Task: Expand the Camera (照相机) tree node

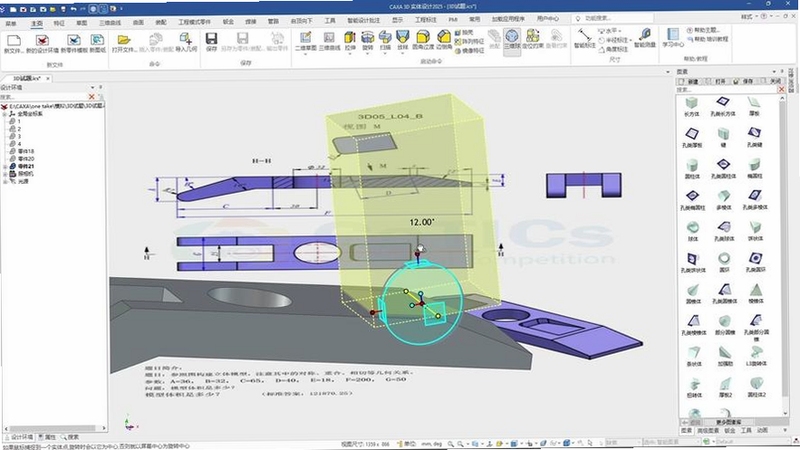Action: pos(5,174)
